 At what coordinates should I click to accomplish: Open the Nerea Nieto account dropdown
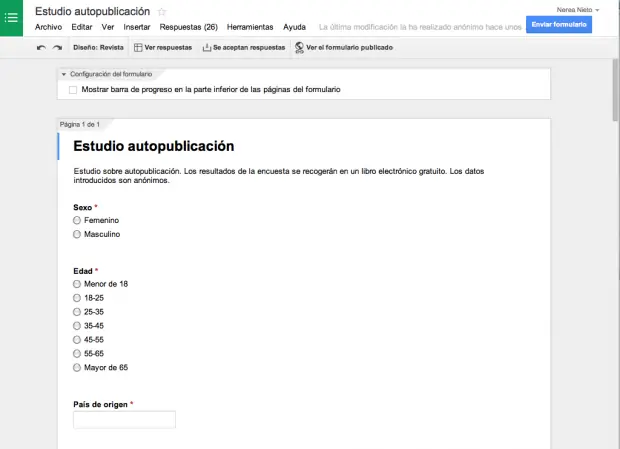tap(576, 9)
